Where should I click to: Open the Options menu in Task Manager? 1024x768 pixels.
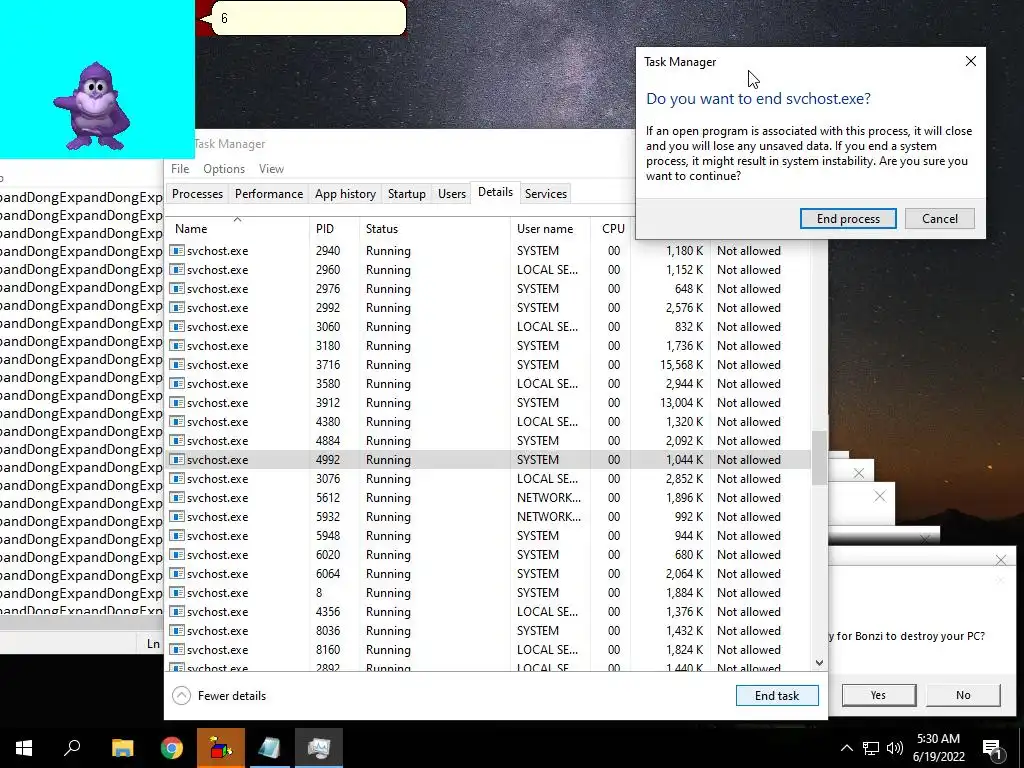pos(224,168)
